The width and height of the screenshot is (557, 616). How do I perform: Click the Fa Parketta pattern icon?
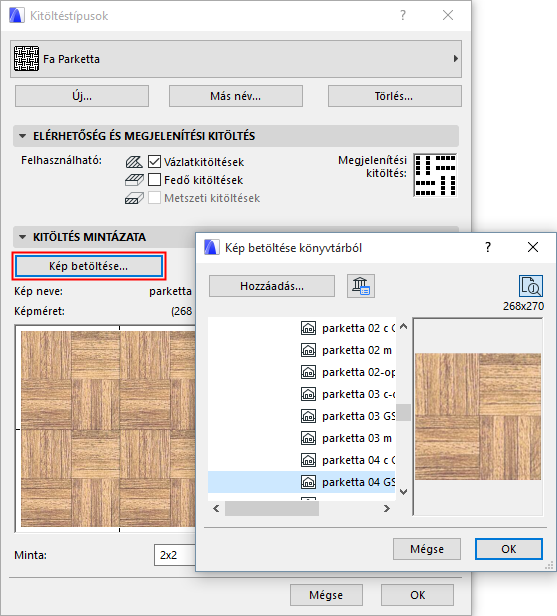pos(26,59)
